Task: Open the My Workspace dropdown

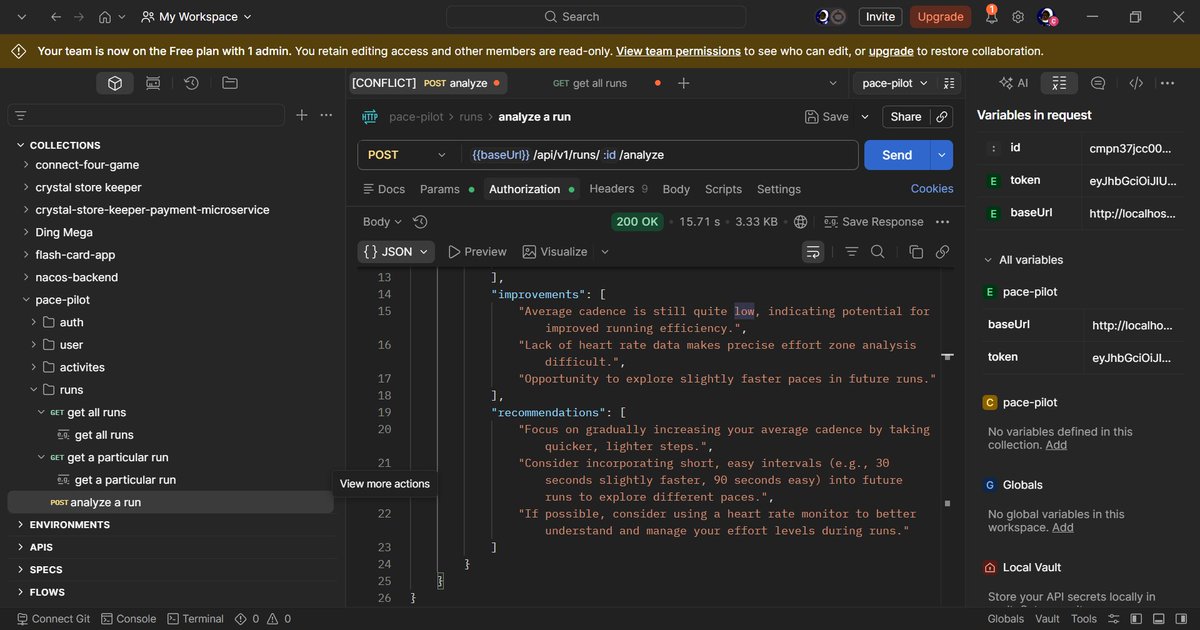Action: (x=197, y=17)
